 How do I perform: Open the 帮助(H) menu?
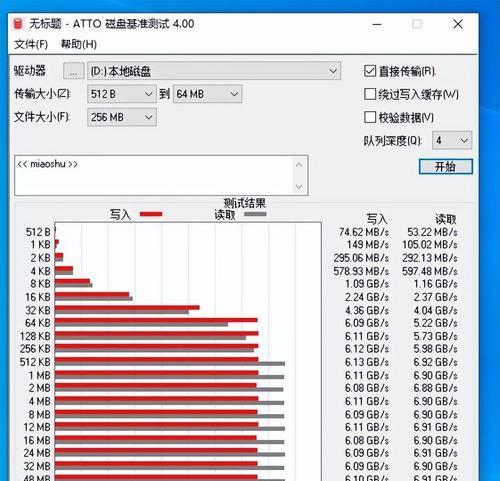point(79,44)
